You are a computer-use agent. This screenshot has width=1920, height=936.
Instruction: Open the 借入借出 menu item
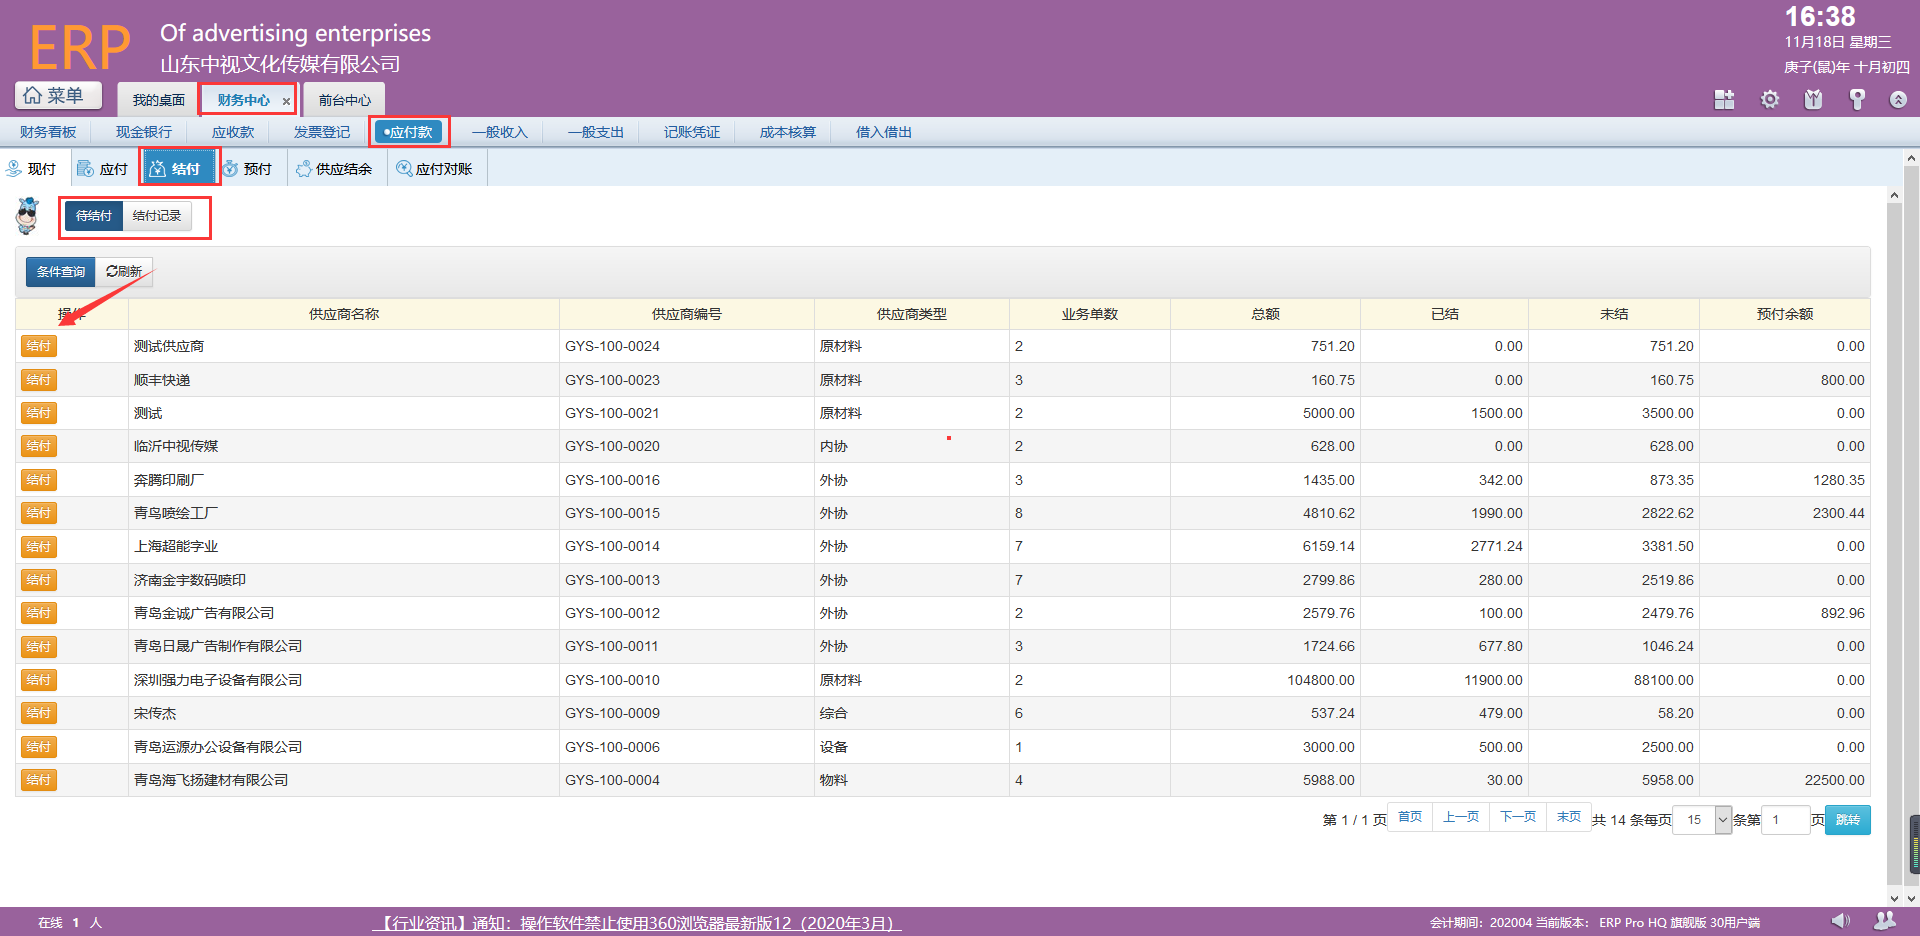(883, 132)
